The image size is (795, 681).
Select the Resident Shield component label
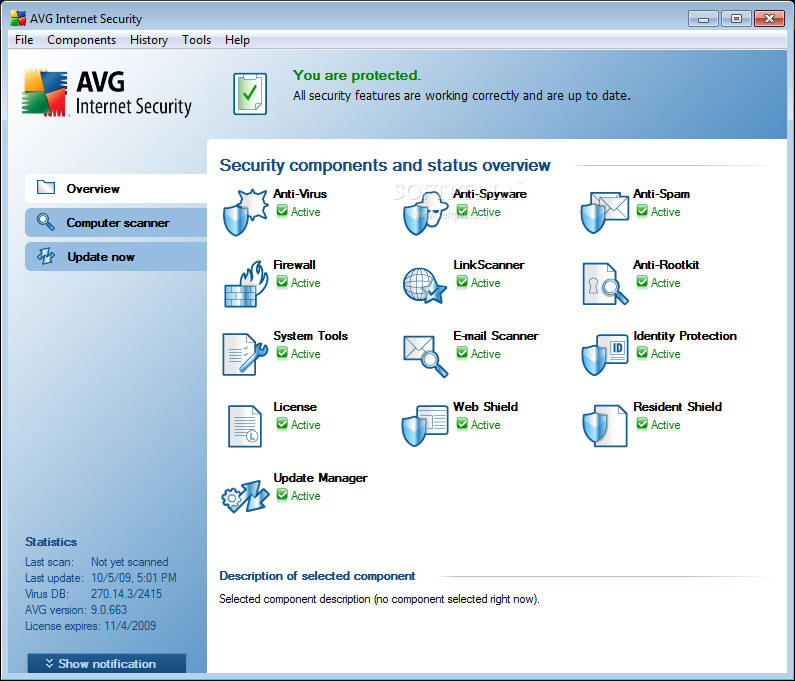click(677, 407)
